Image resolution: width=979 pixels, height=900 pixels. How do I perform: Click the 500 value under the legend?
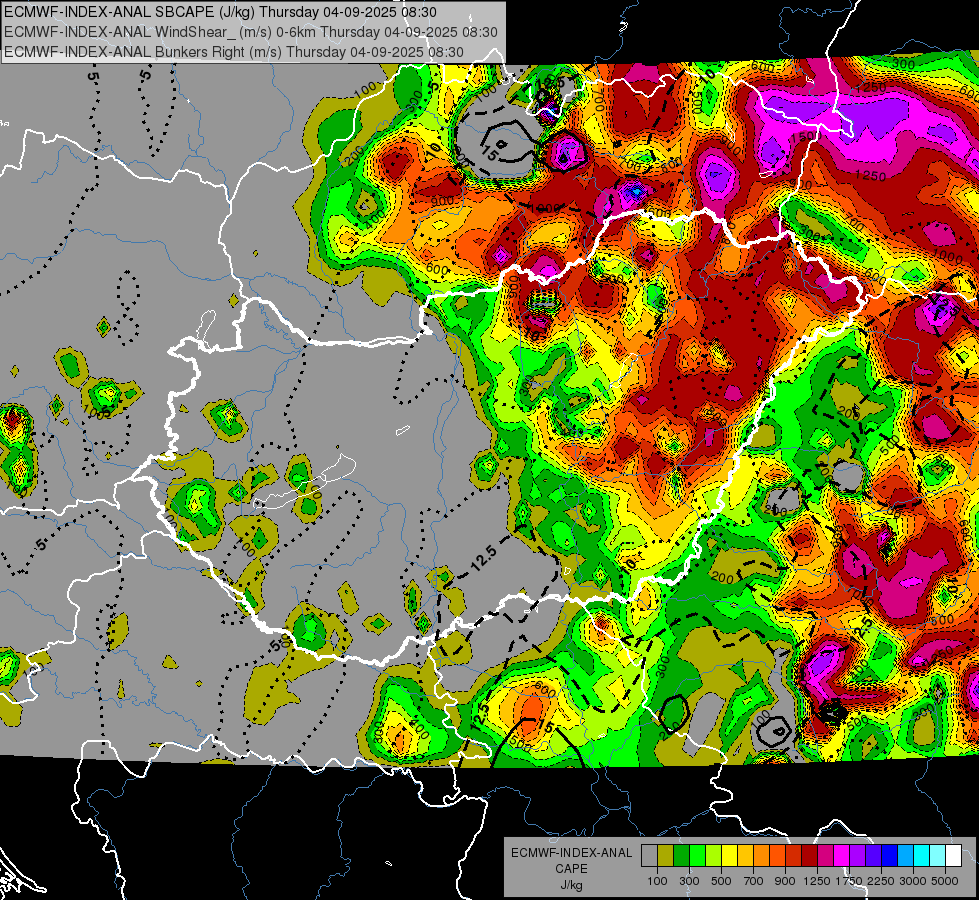[721, 881]
